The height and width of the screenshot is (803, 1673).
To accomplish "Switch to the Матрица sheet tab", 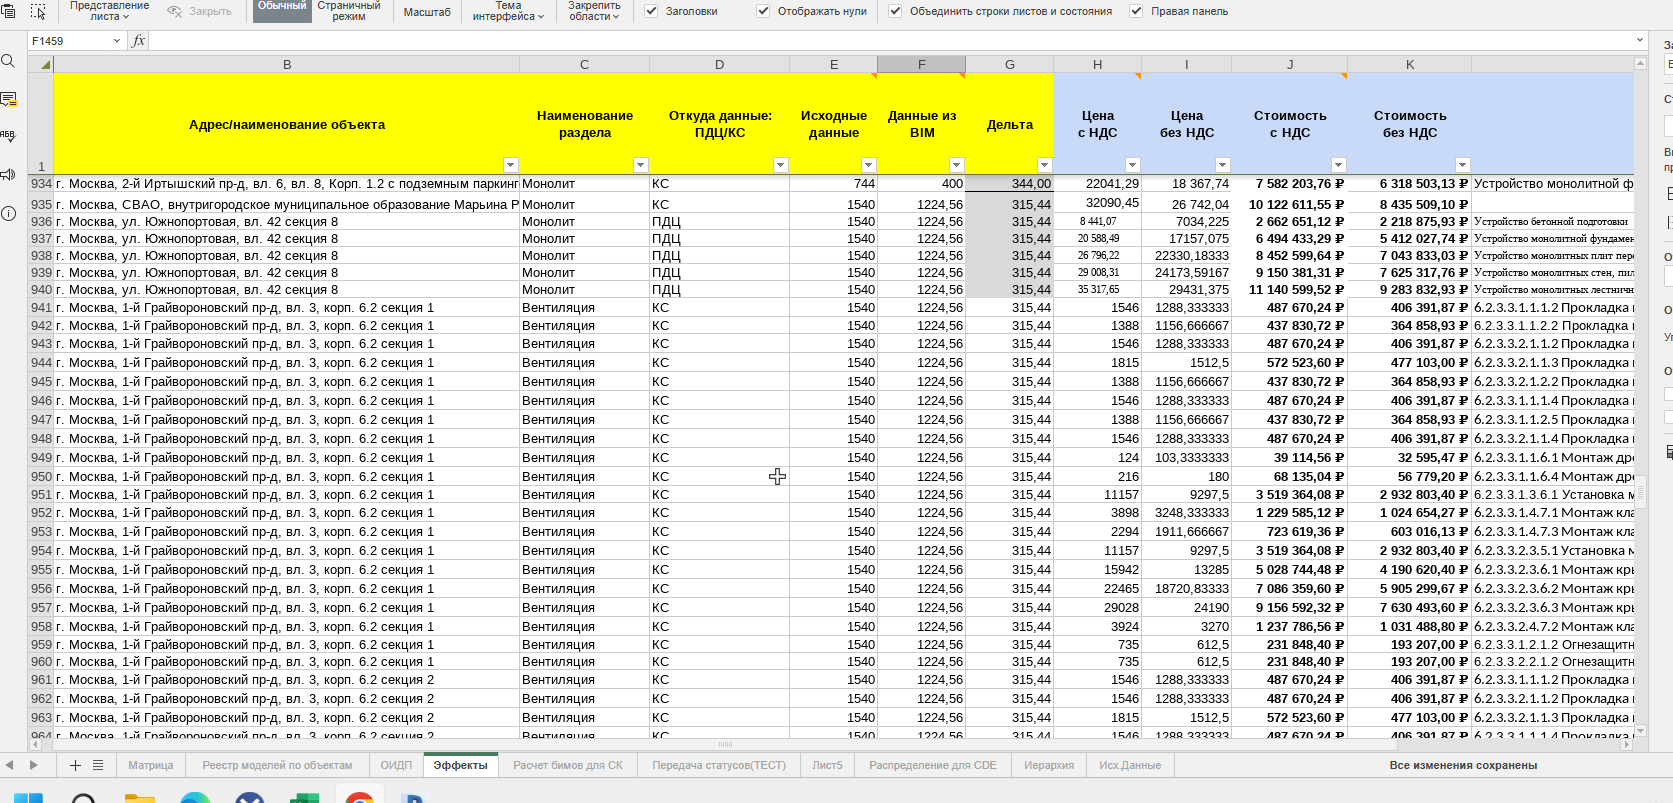I will [150, 765].
